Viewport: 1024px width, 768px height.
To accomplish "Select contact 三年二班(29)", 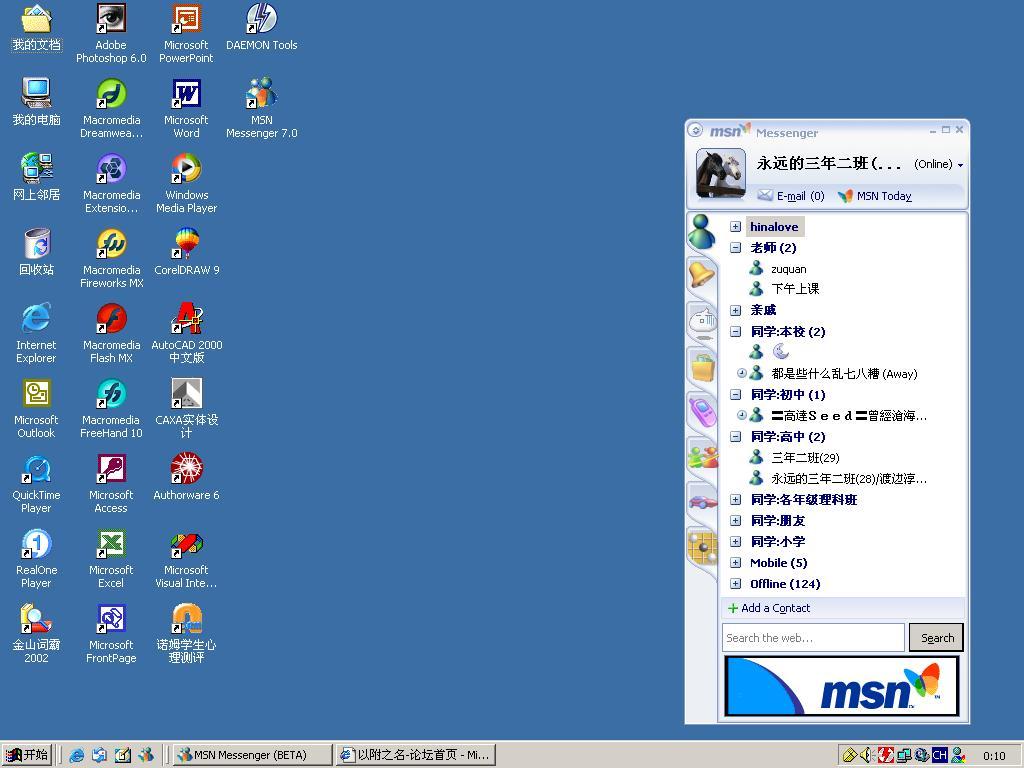I will coord(794,458).
